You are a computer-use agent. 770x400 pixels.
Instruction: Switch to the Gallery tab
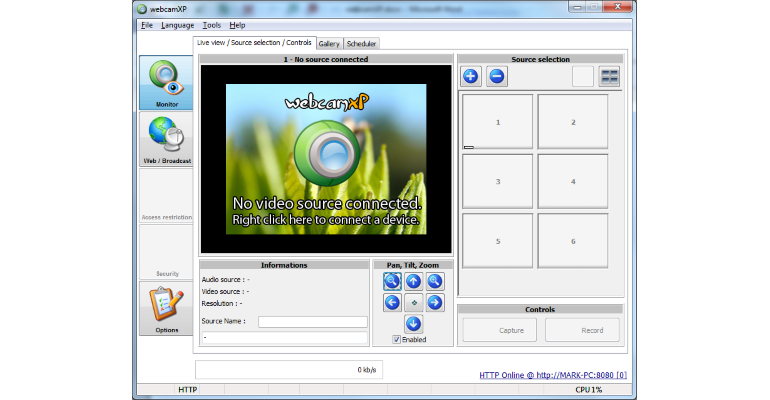click(x=329, y=44)
